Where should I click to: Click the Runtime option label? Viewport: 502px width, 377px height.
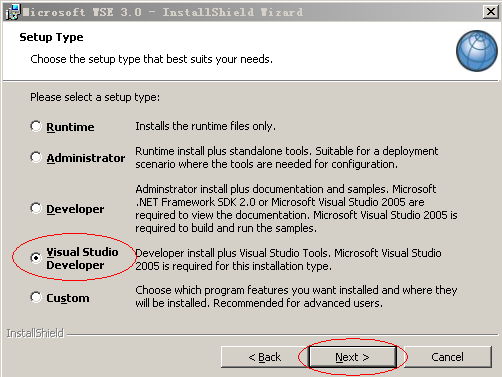[x=70, y=127]
